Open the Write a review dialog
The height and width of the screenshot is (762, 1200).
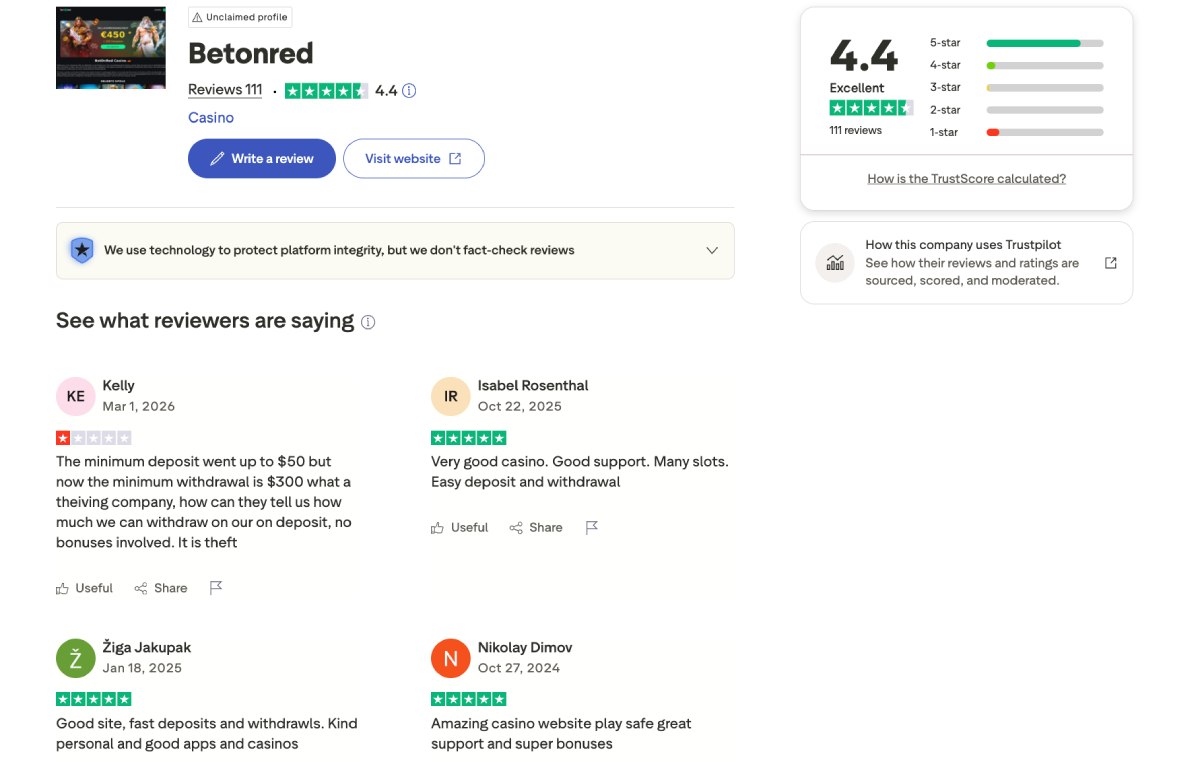(x=261, y=158)
